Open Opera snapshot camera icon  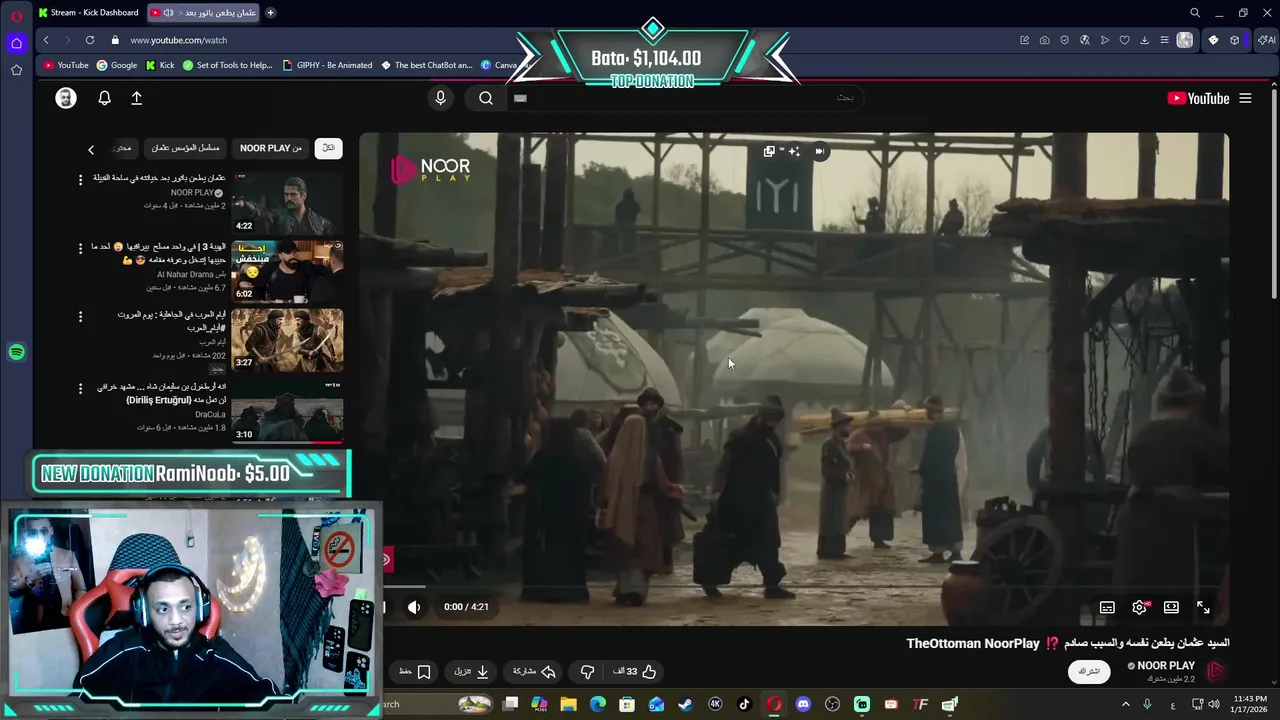[1044, 40]
